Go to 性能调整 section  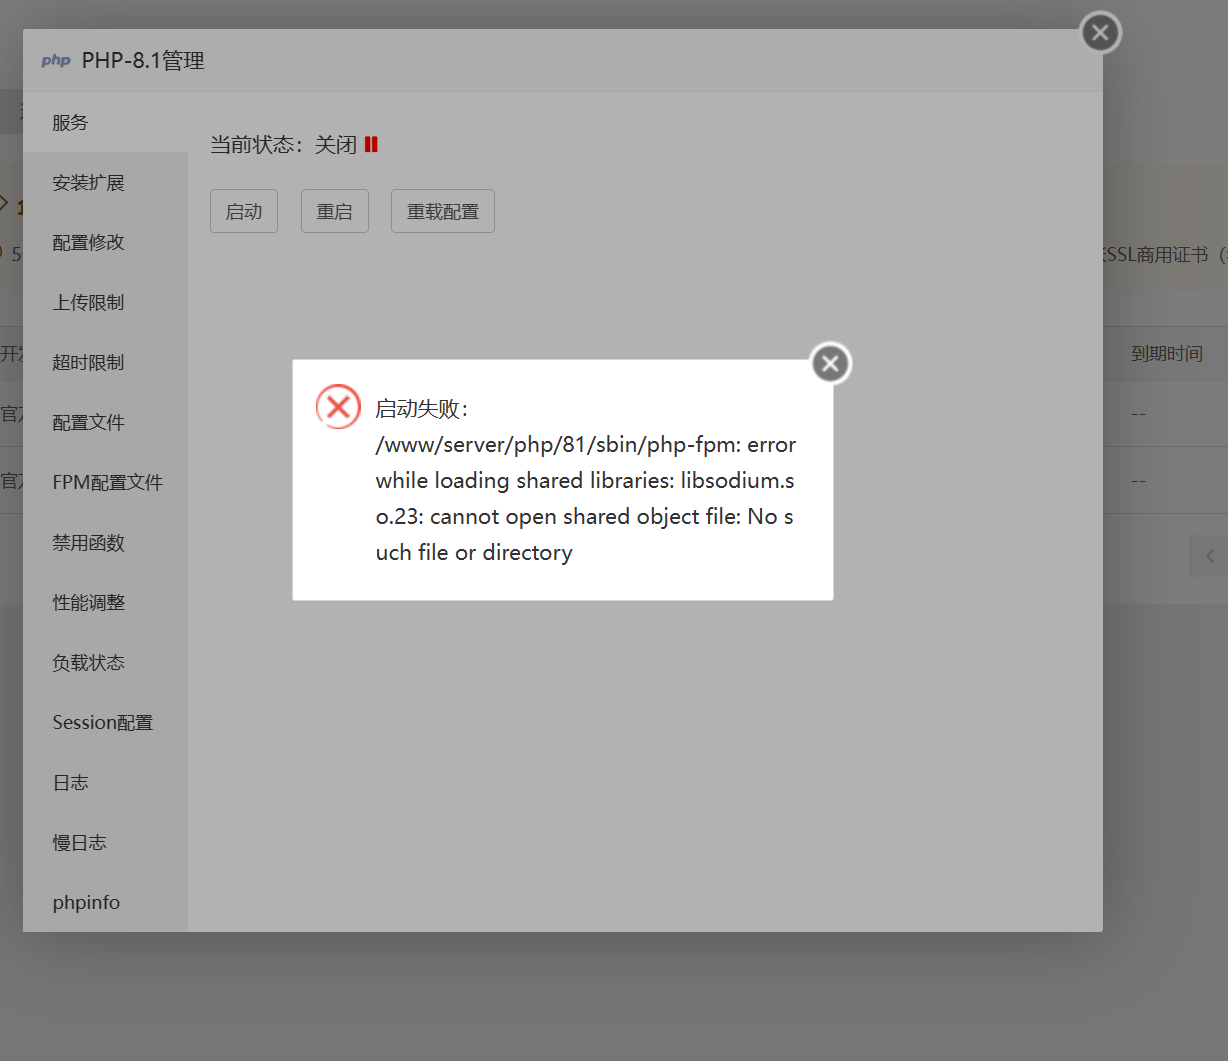105,603
